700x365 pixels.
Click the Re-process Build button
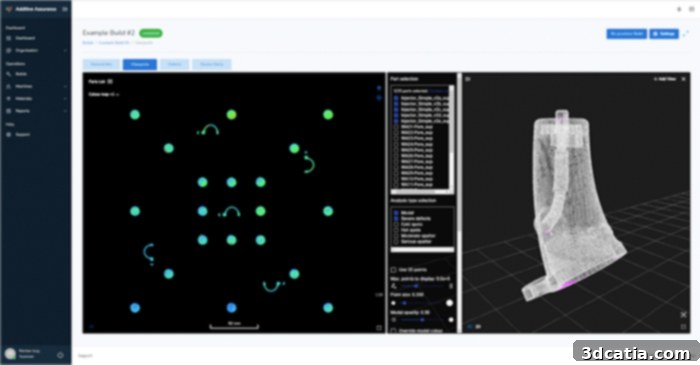626,34
